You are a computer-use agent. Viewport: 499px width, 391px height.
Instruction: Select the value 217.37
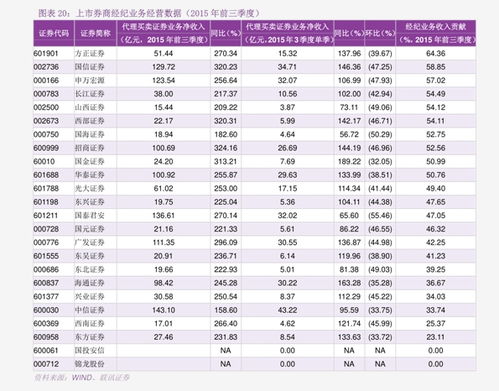226,94
